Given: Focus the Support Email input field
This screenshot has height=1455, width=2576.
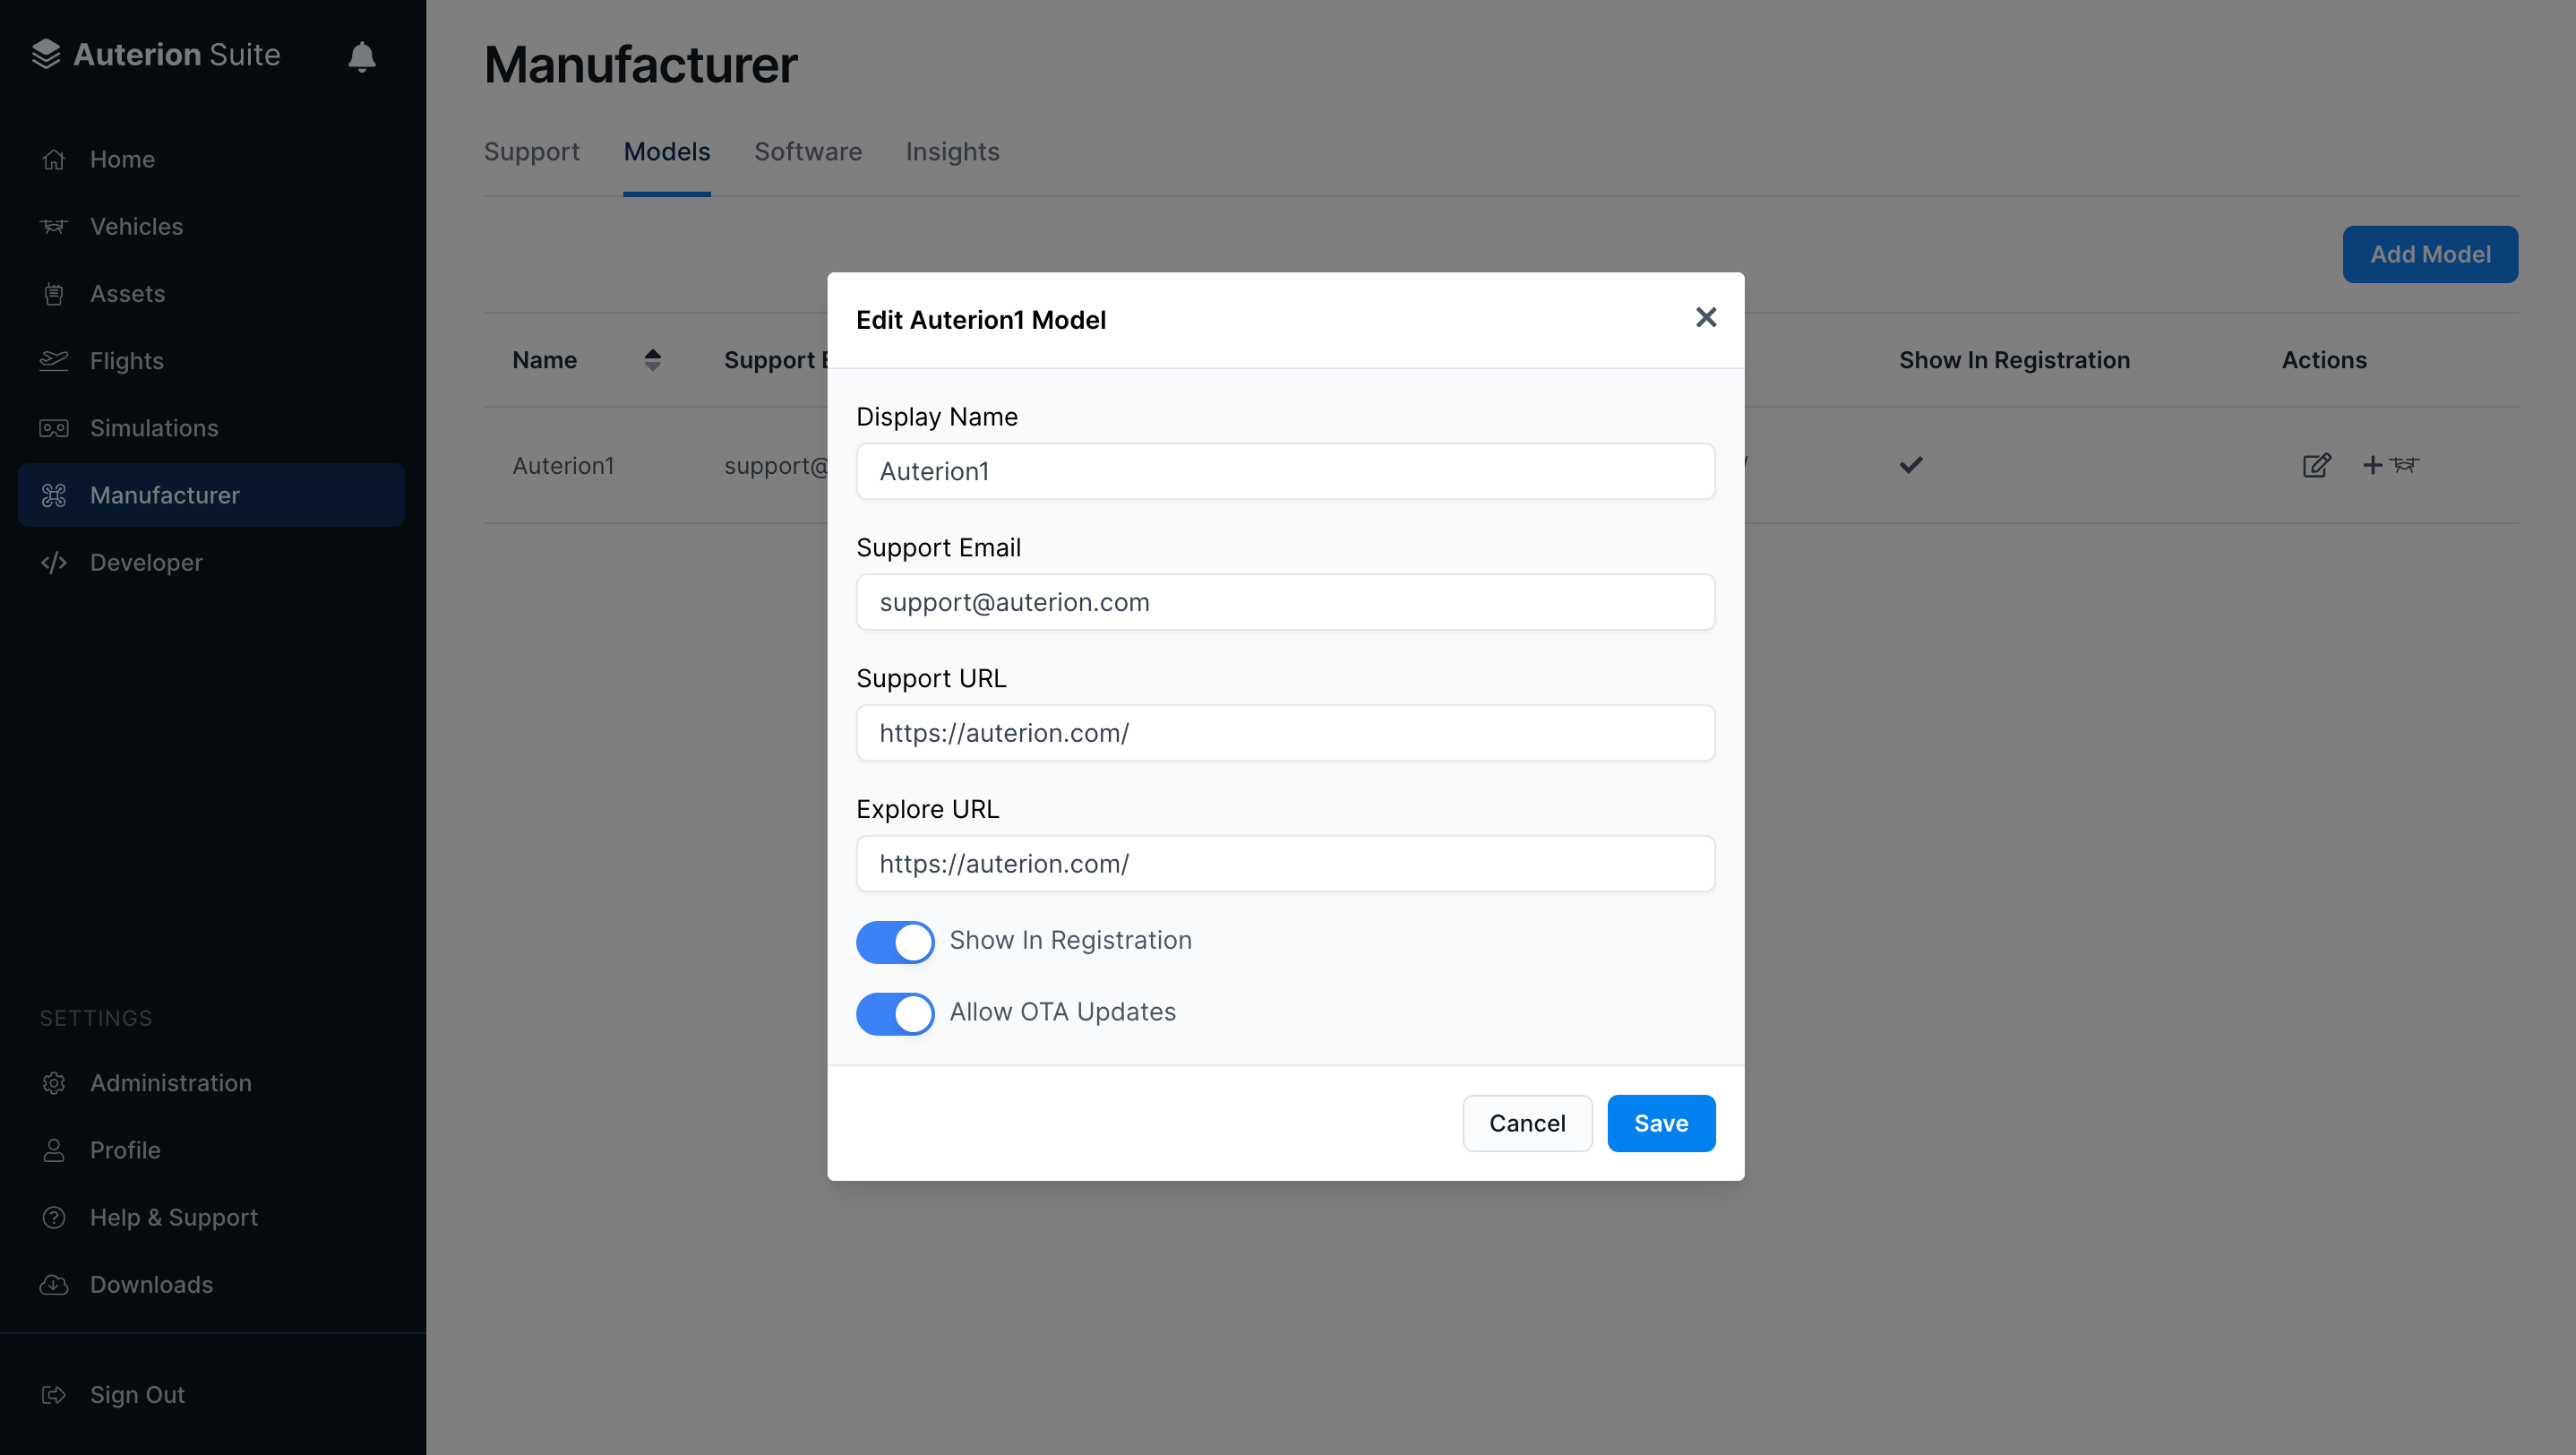Looking at the screenshot, I should coord(1285,602).
